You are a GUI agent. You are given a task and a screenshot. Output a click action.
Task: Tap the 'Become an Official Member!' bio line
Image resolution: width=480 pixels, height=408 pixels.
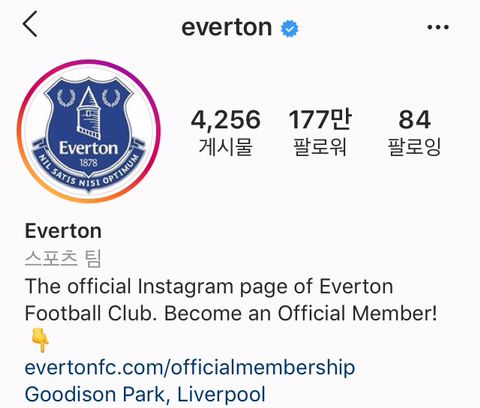pos(301,314)
